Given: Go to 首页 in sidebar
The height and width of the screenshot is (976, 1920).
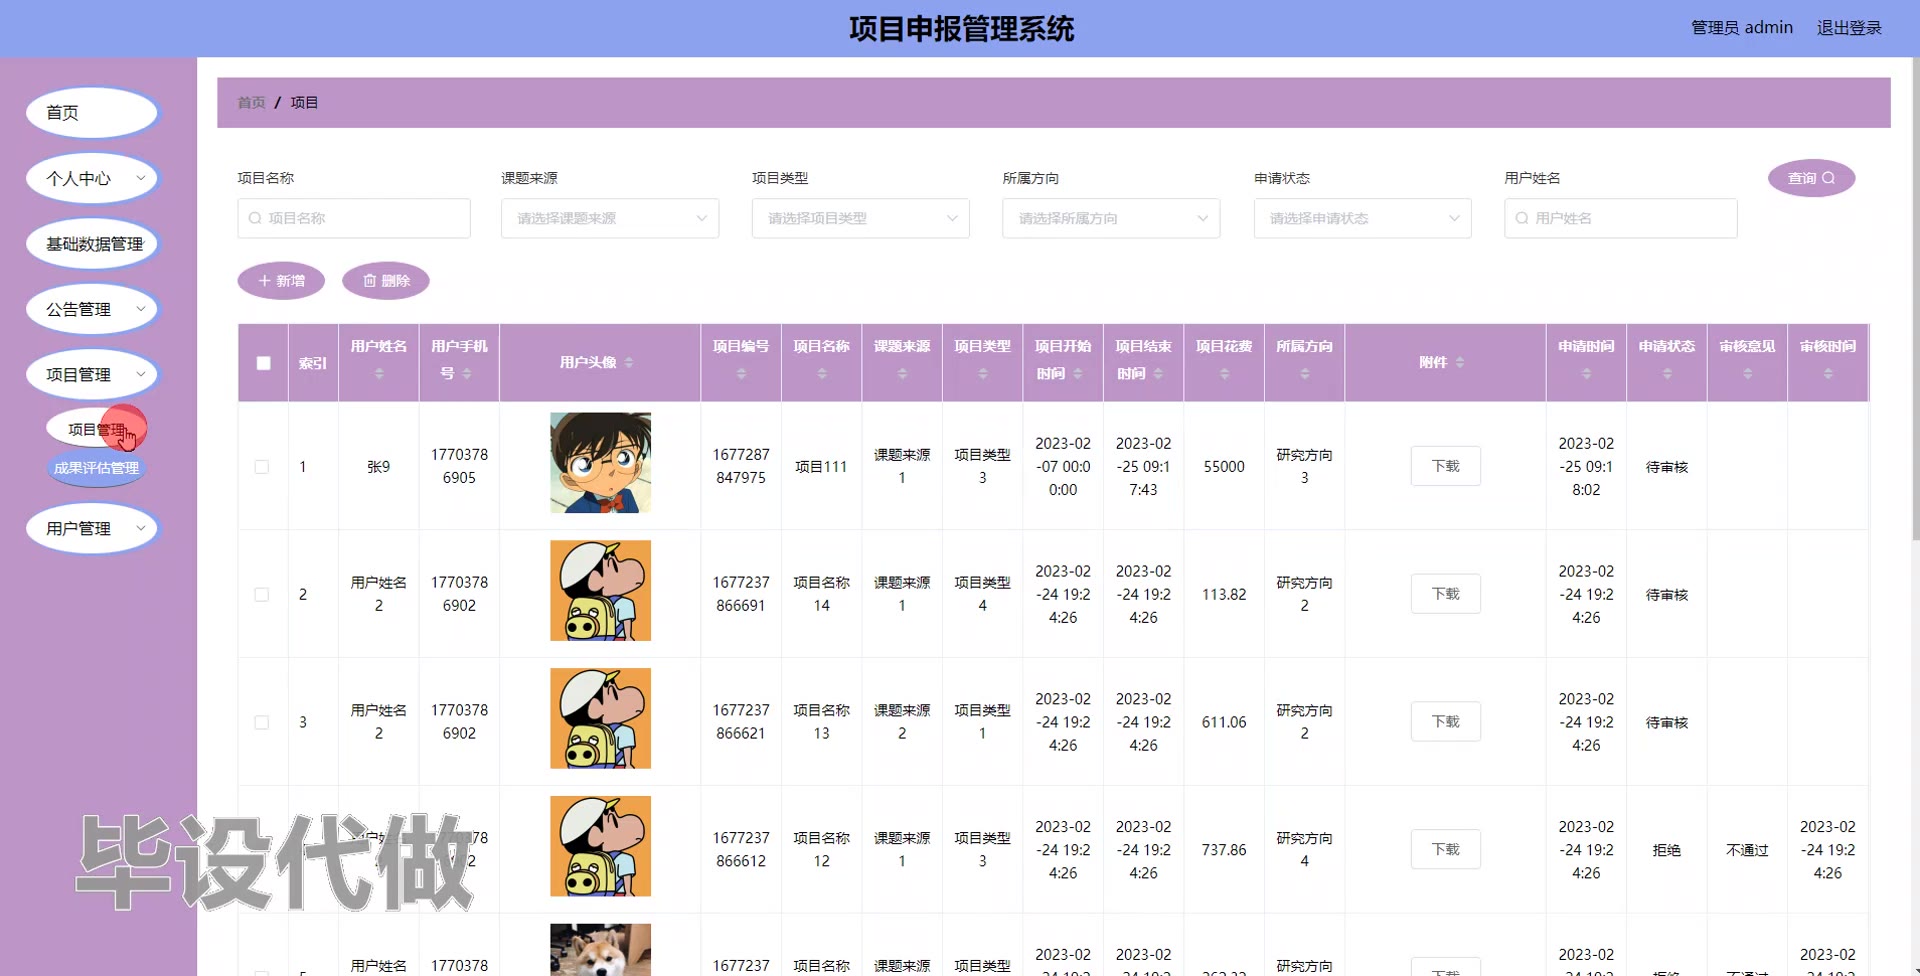Looking at the screenshot, I should 93,113.
